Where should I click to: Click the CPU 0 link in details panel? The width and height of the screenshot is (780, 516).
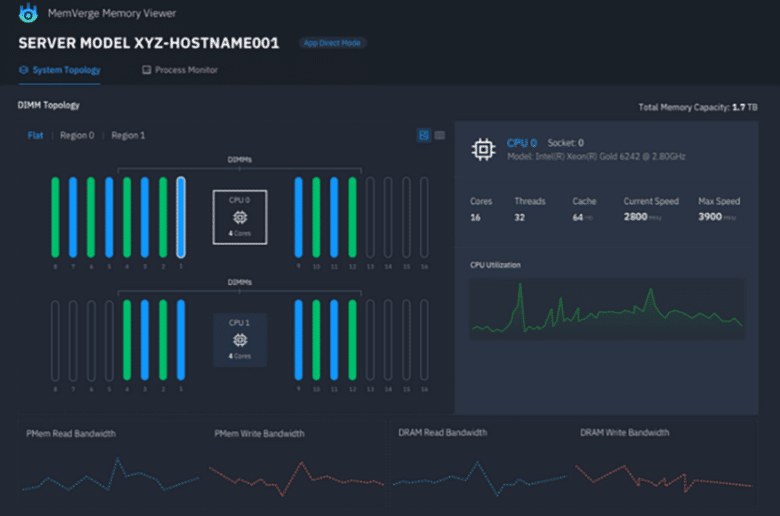pyautogui.click(x=522, y=143)
